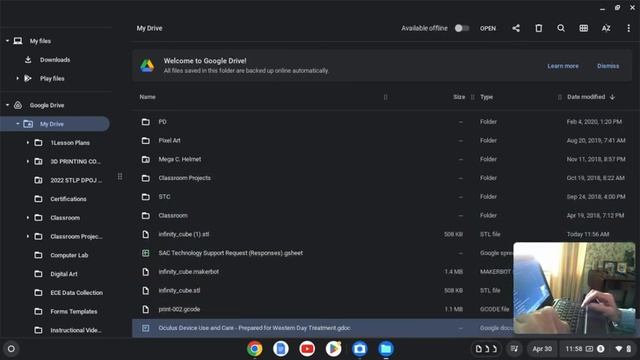This screenshot has height=360, width=640.
Task: Launch Chrome from the shelf
Action: click(x=254, y=349)
